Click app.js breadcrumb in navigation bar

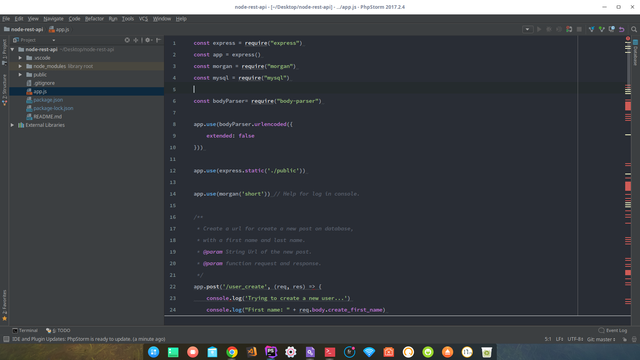click(59, 29)
